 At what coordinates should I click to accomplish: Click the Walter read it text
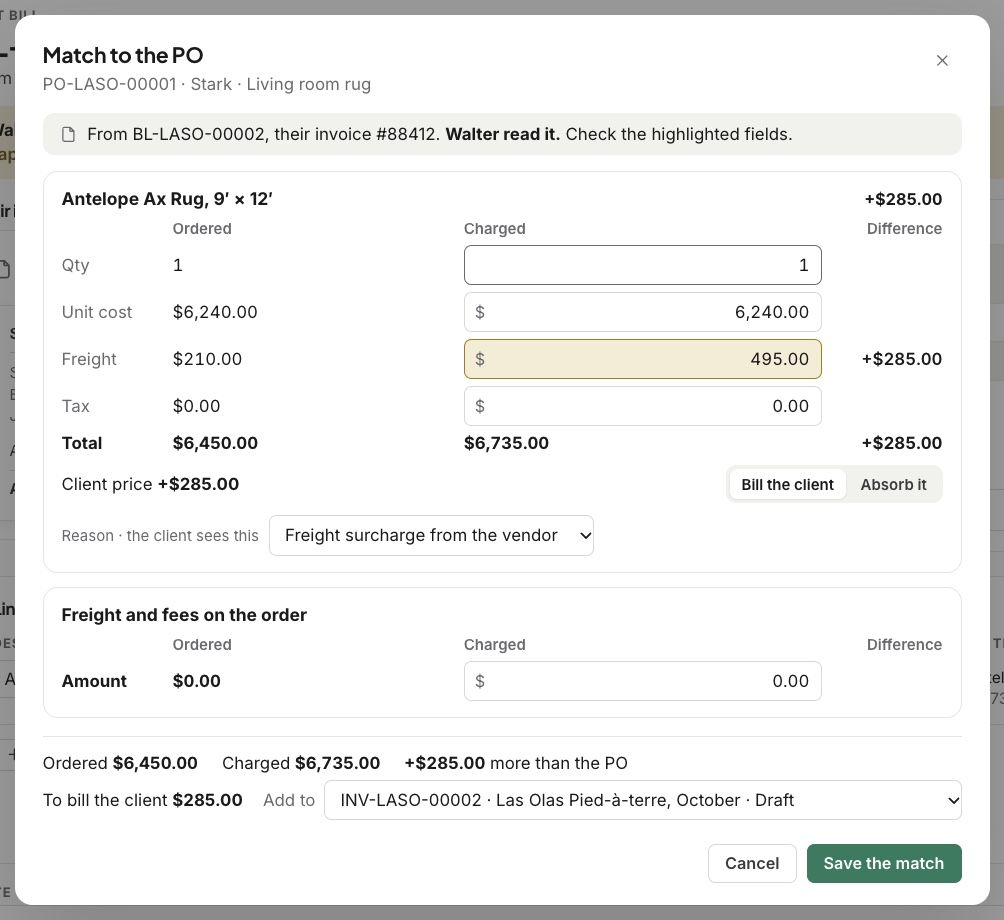pos(503,134)
